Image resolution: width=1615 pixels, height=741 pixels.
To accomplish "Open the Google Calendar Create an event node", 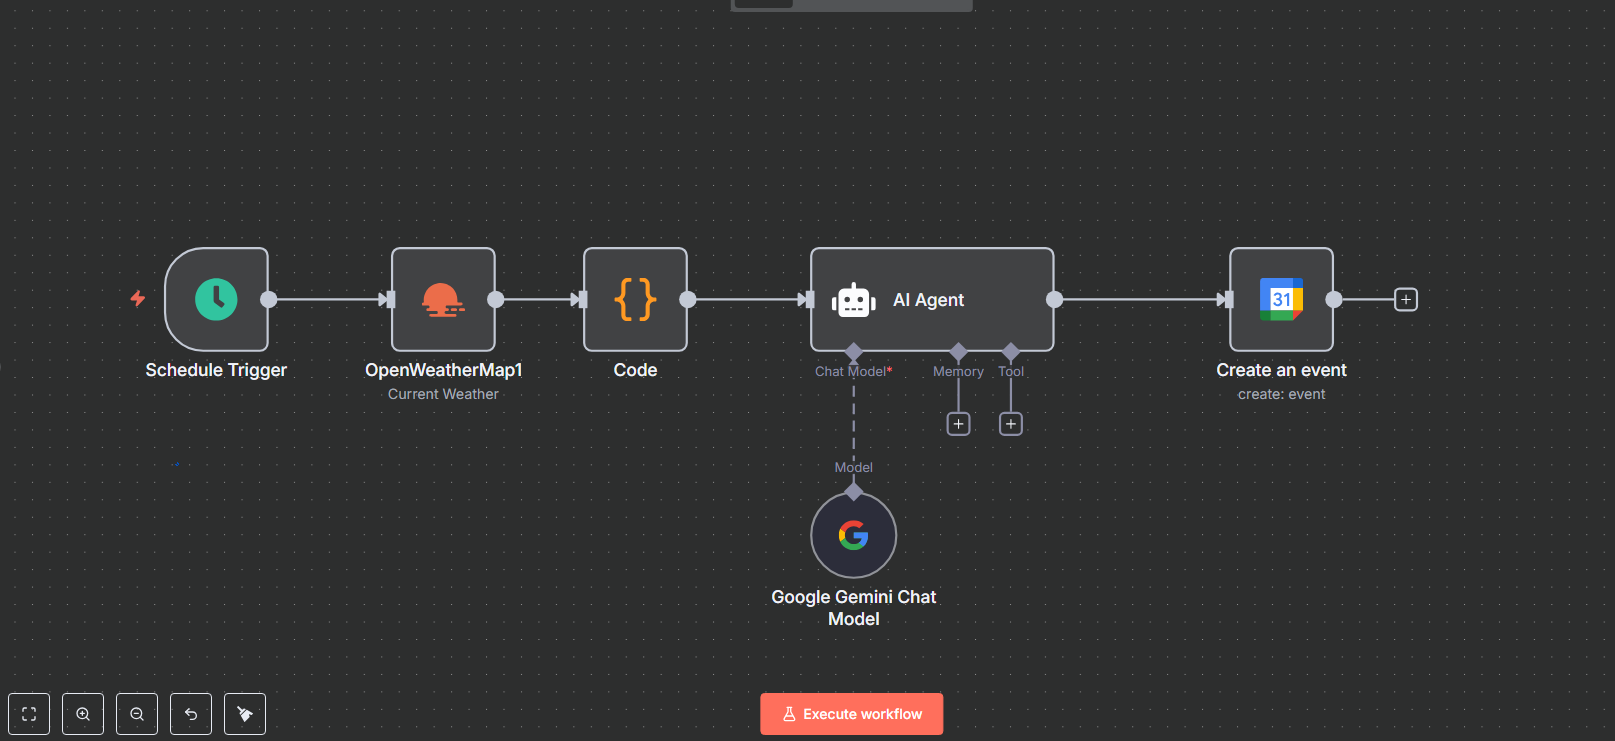I will coord(1281,299).
